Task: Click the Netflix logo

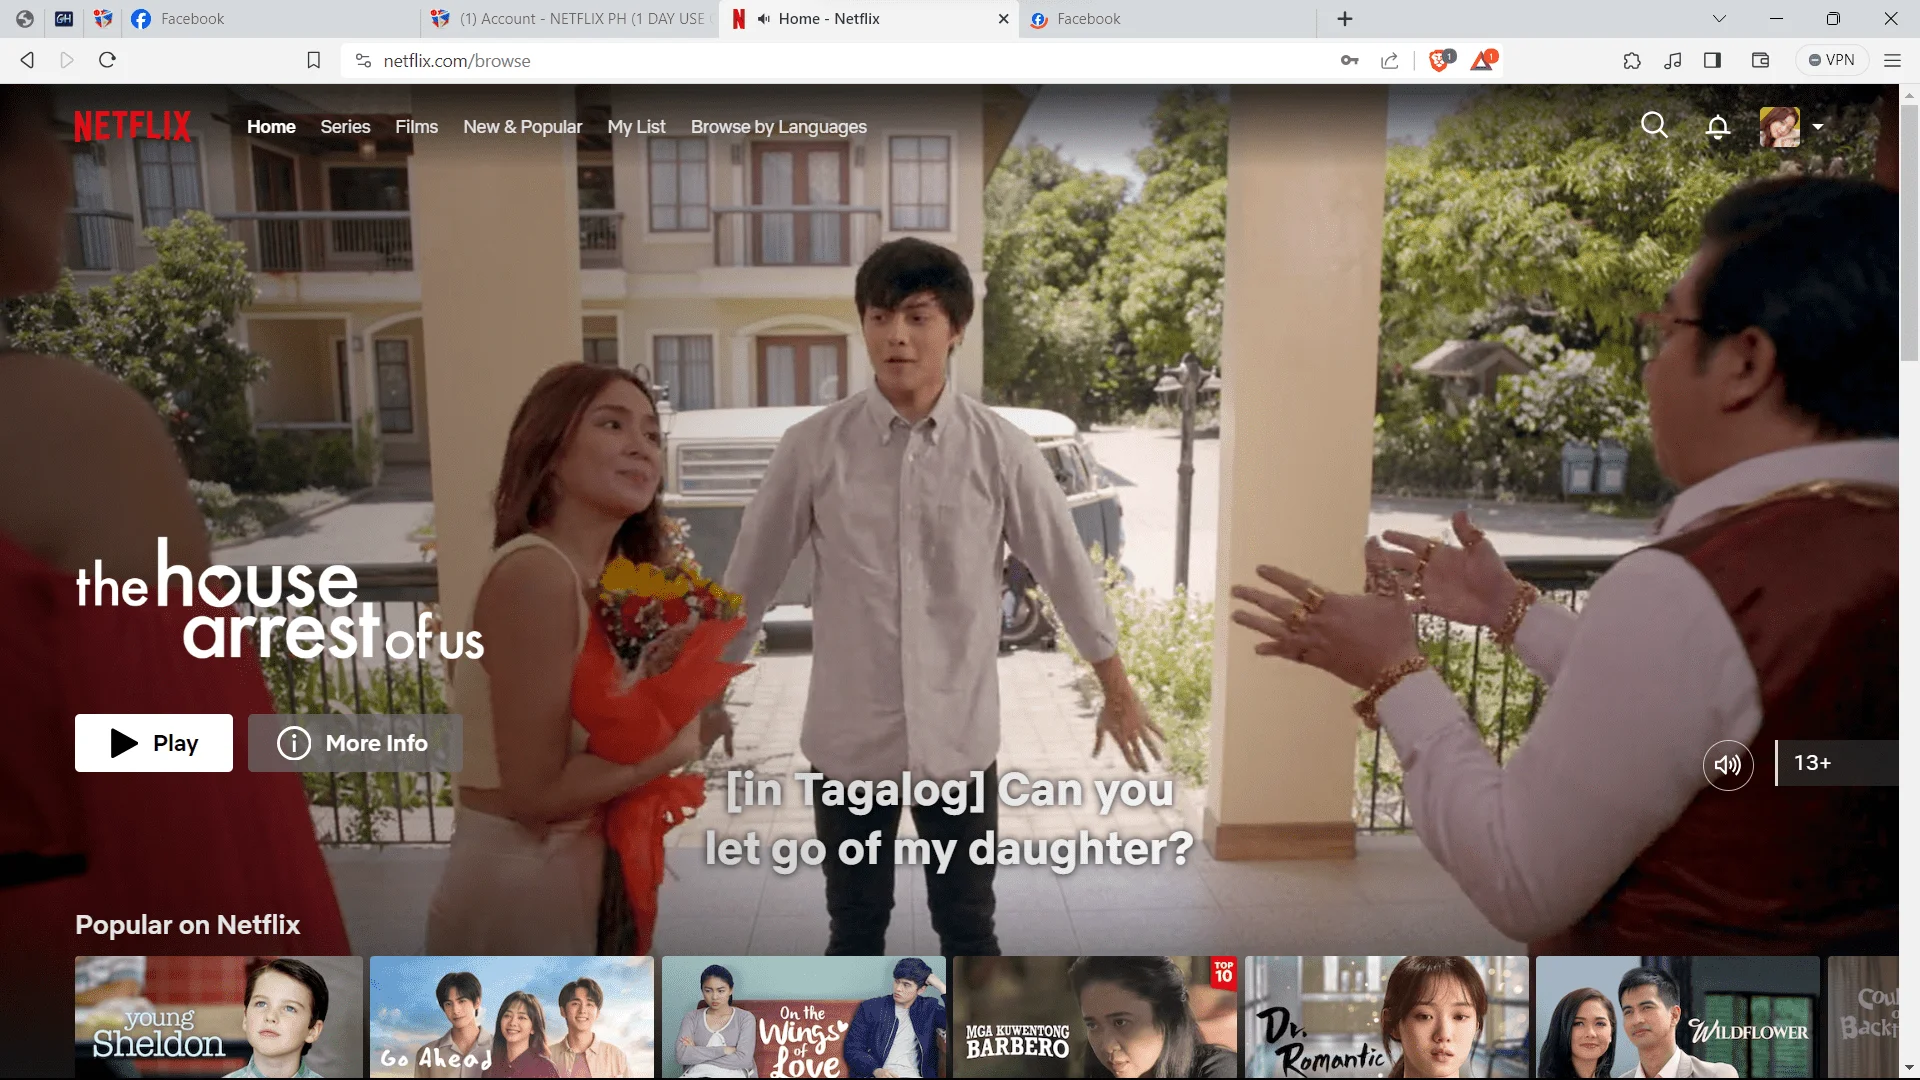Action: [x=132, y=126]
